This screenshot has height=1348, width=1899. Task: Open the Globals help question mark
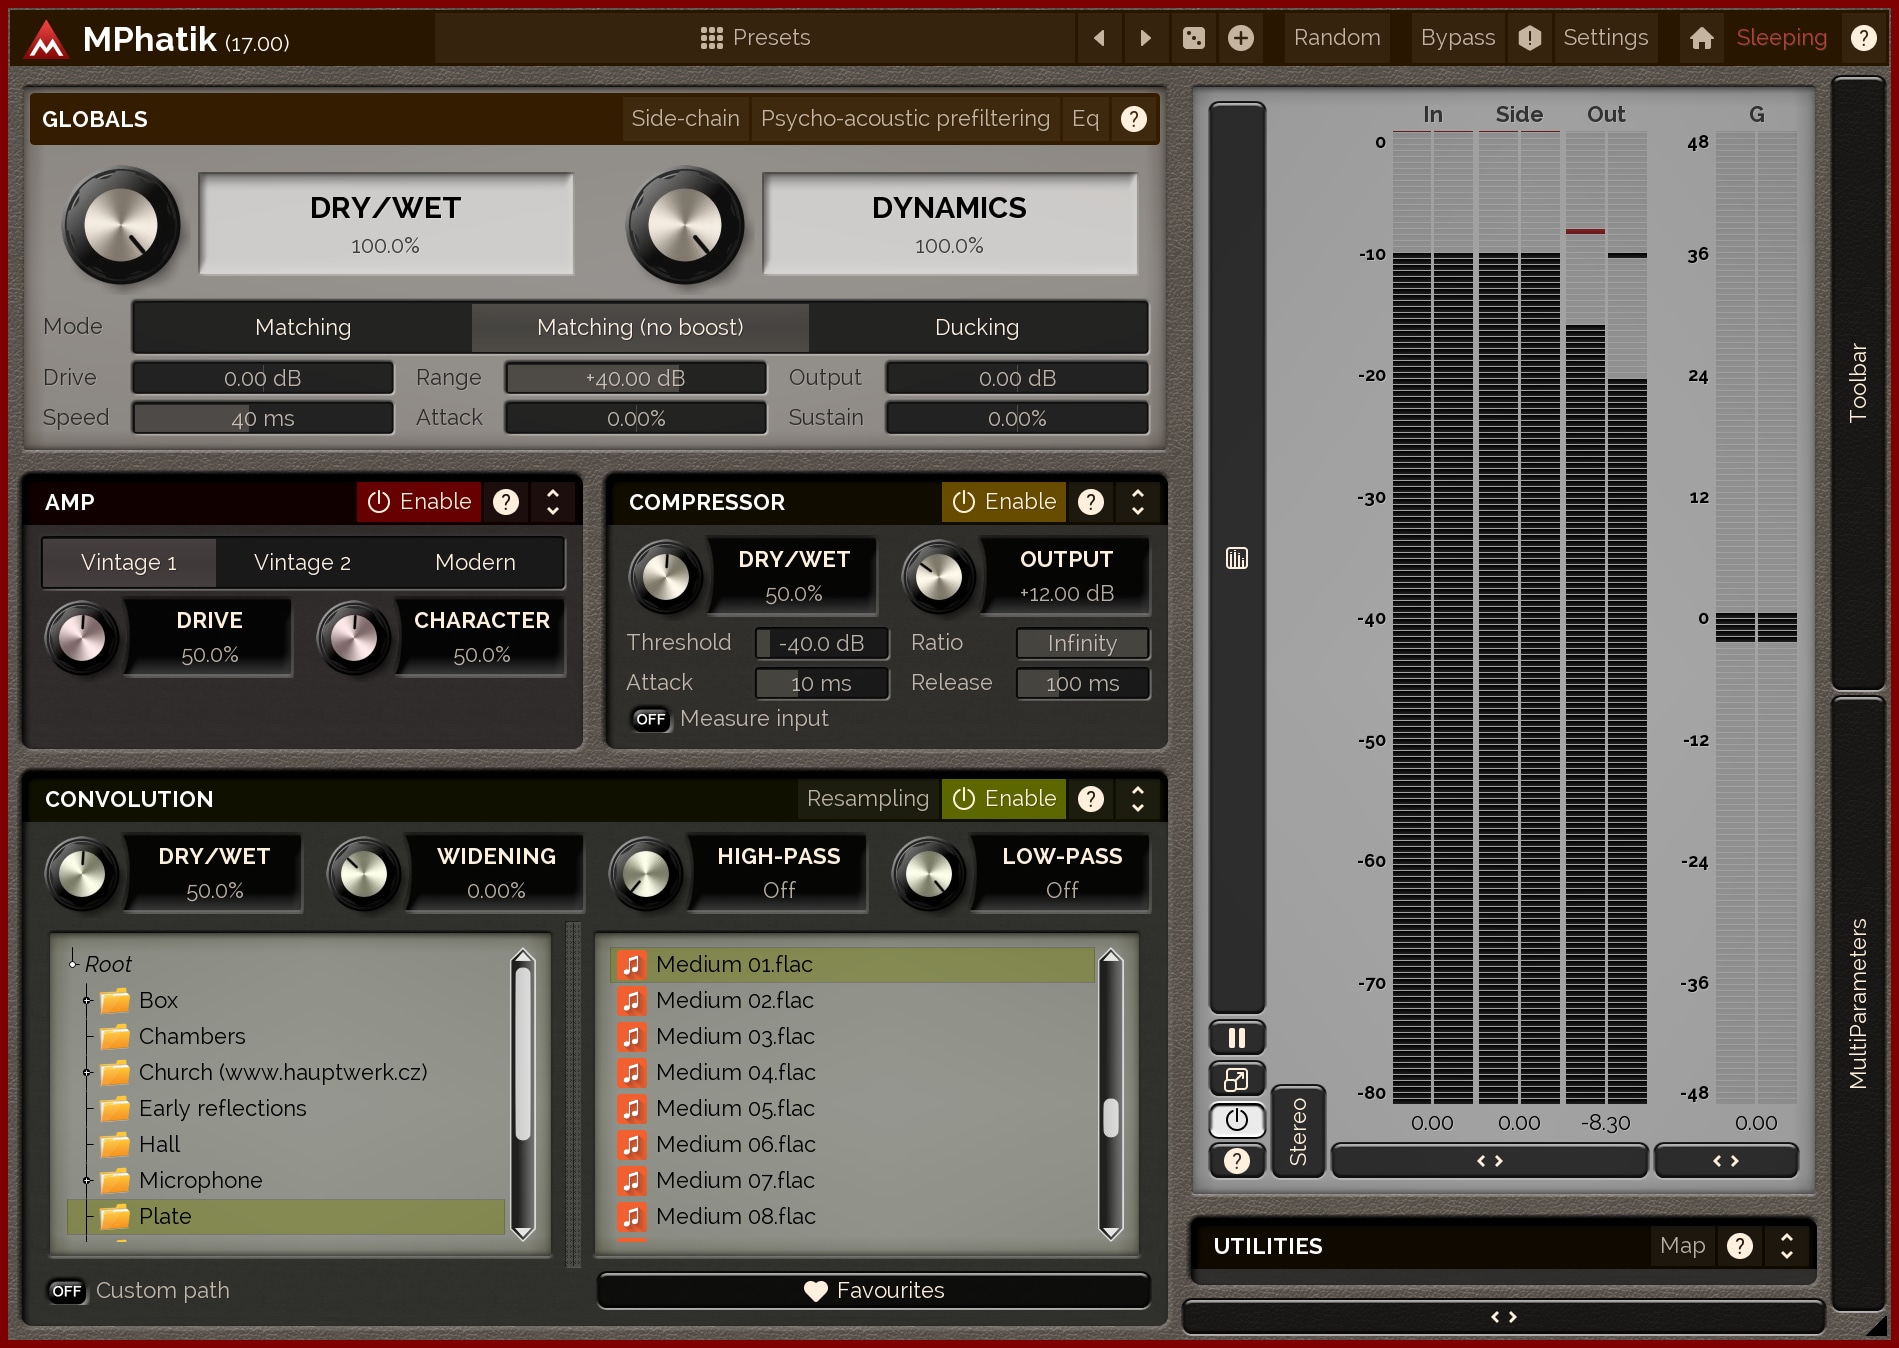tap(1133, 119)
